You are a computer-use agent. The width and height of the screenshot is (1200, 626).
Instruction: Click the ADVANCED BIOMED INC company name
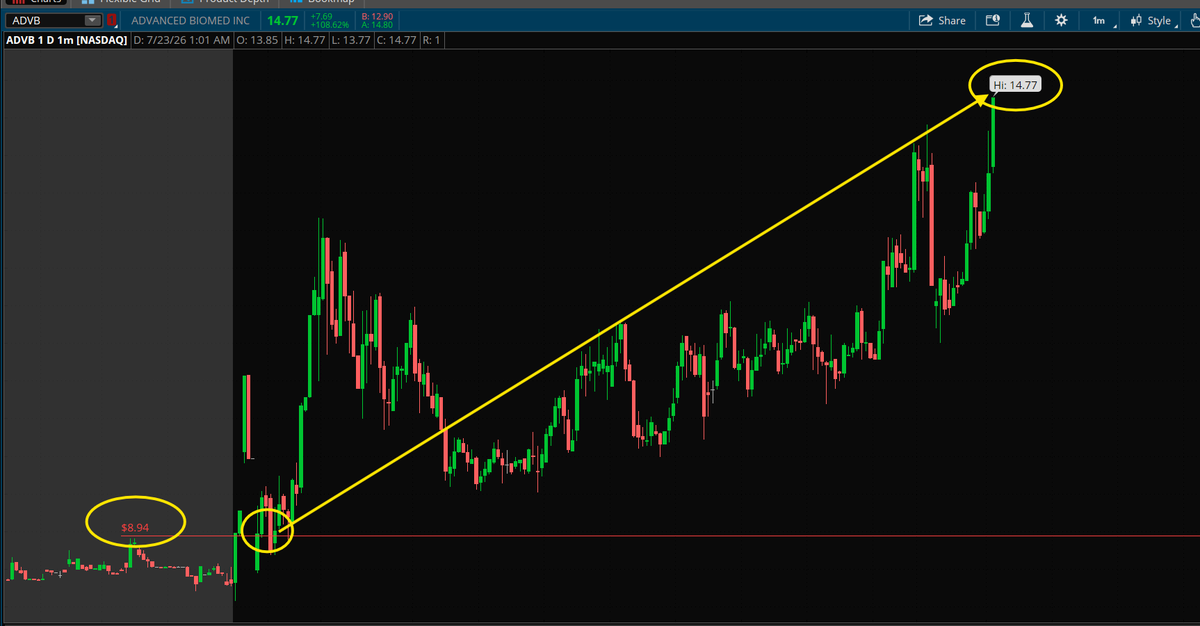tap(192, 20)
